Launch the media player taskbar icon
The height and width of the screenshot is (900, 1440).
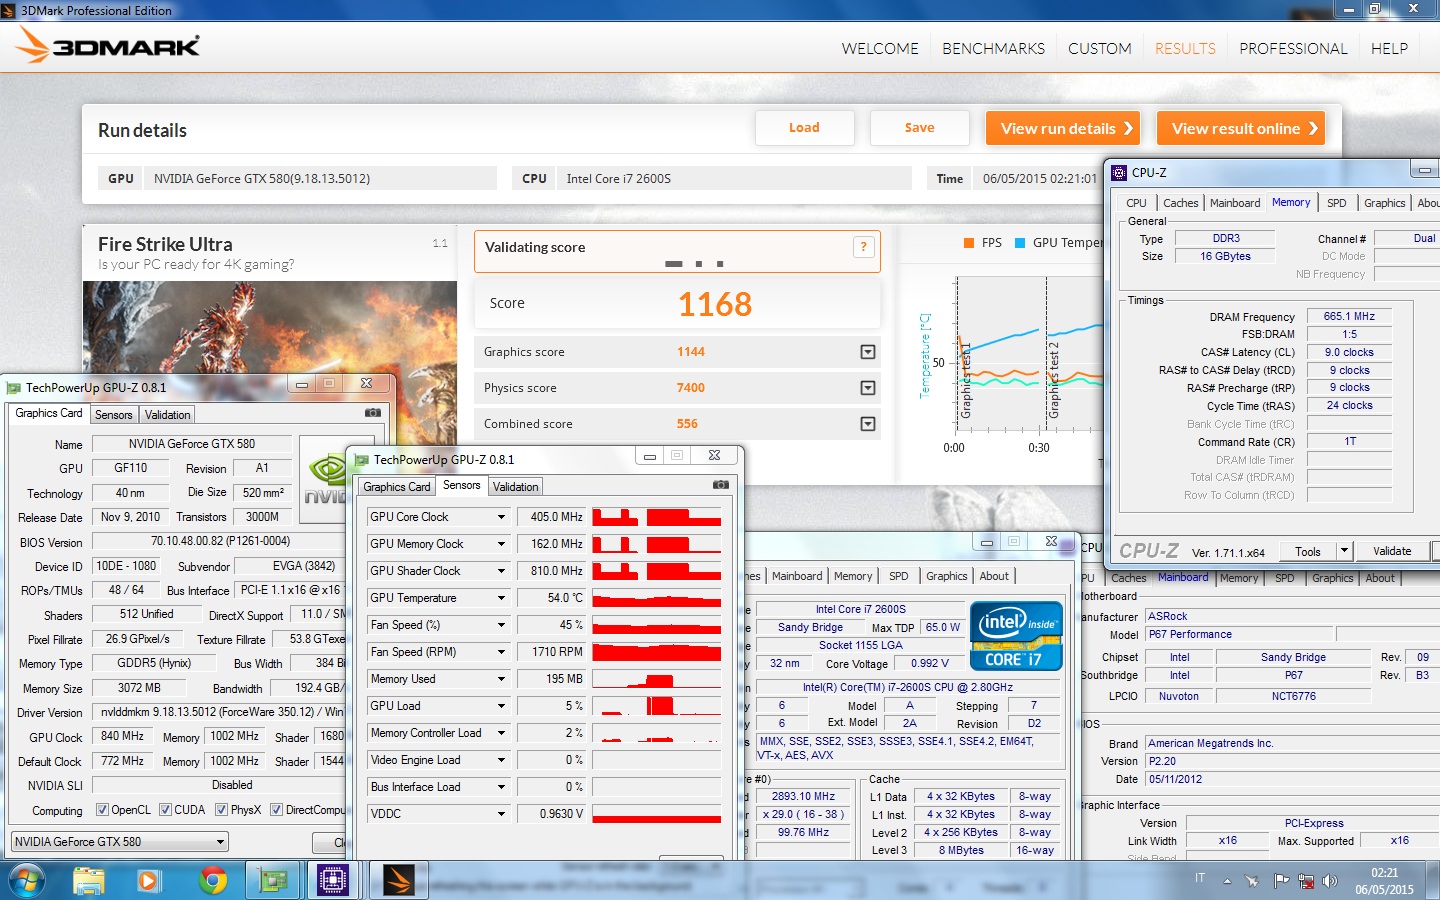(x=148, y=881)
